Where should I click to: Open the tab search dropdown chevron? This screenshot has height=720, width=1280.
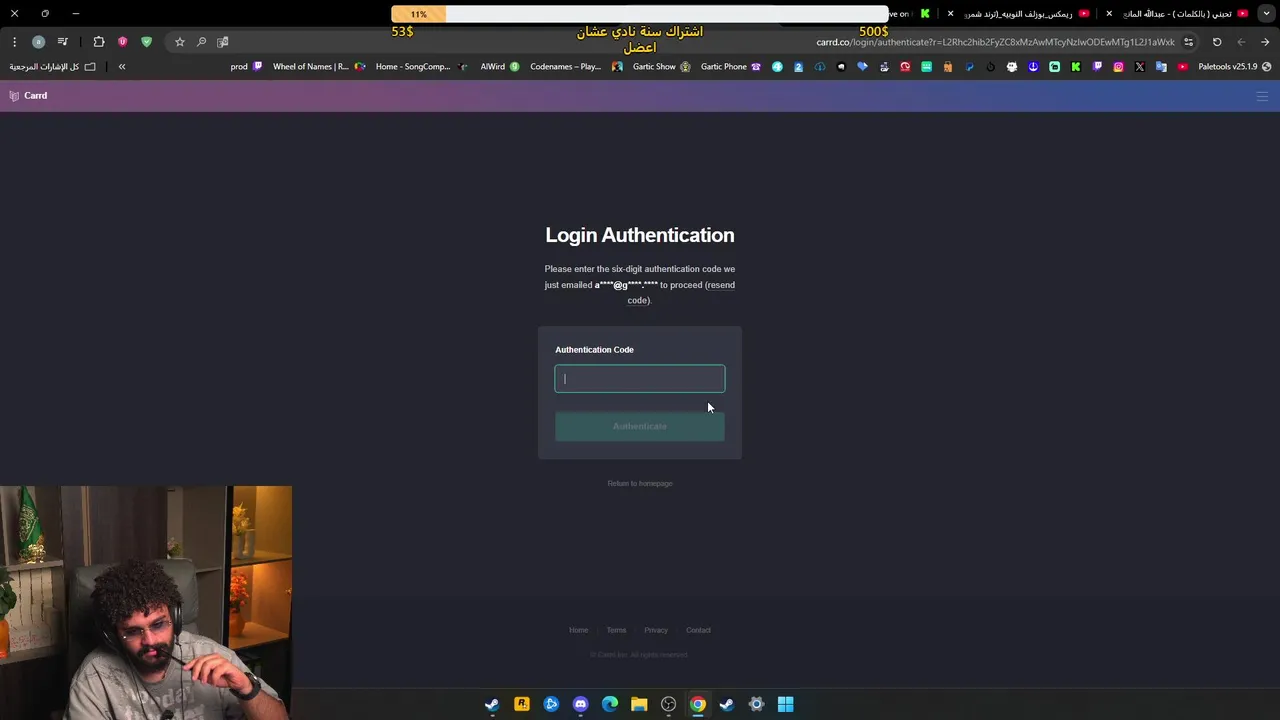pyautogui.click(x=1266, y=14)
